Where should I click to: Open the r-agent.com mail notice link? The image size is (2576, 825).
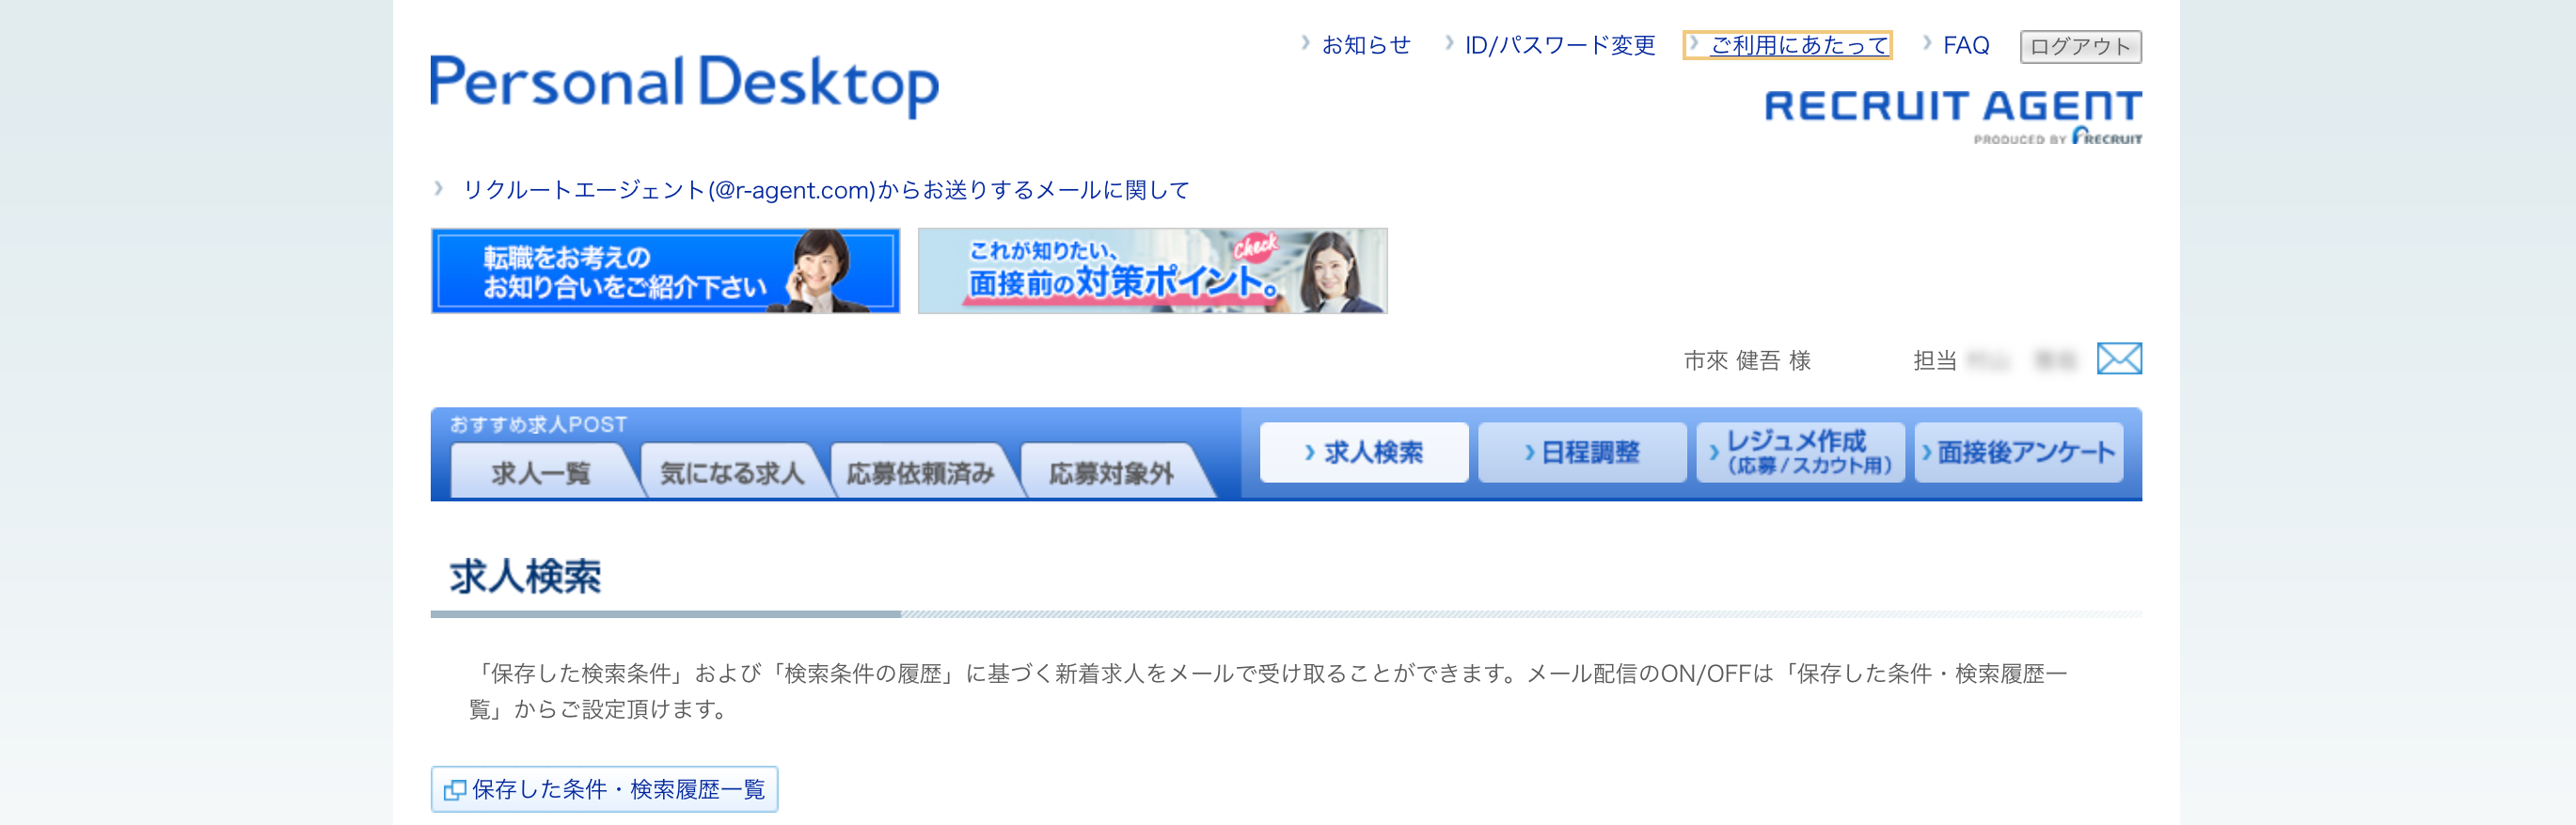click(825, 189)
